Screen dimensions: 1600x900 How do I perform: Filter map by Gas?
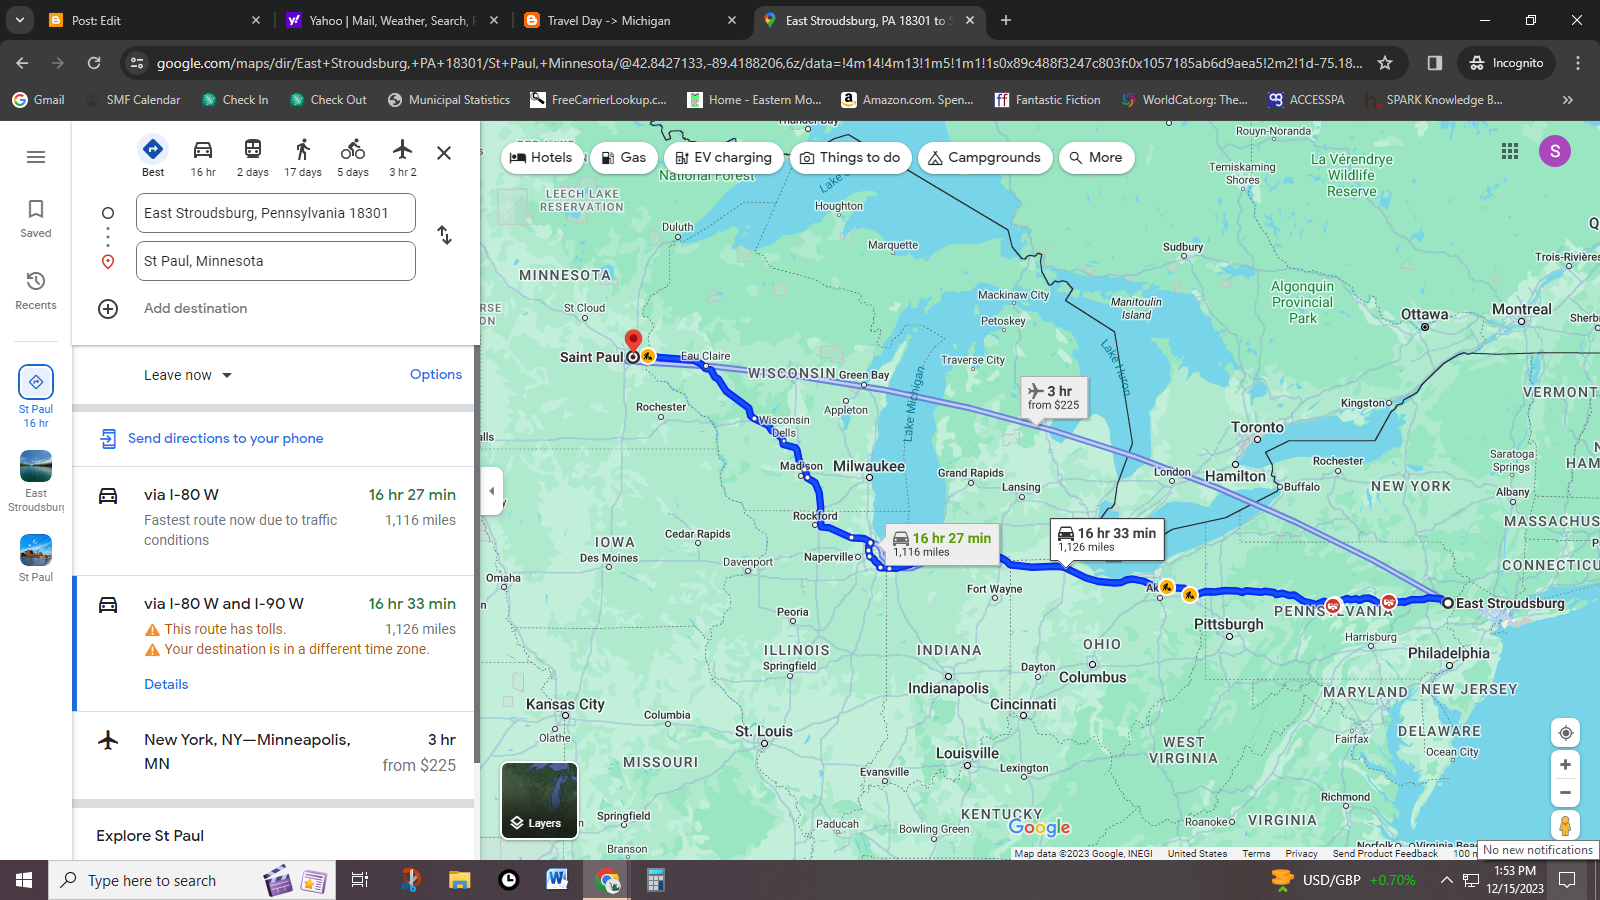coord(622,158)
